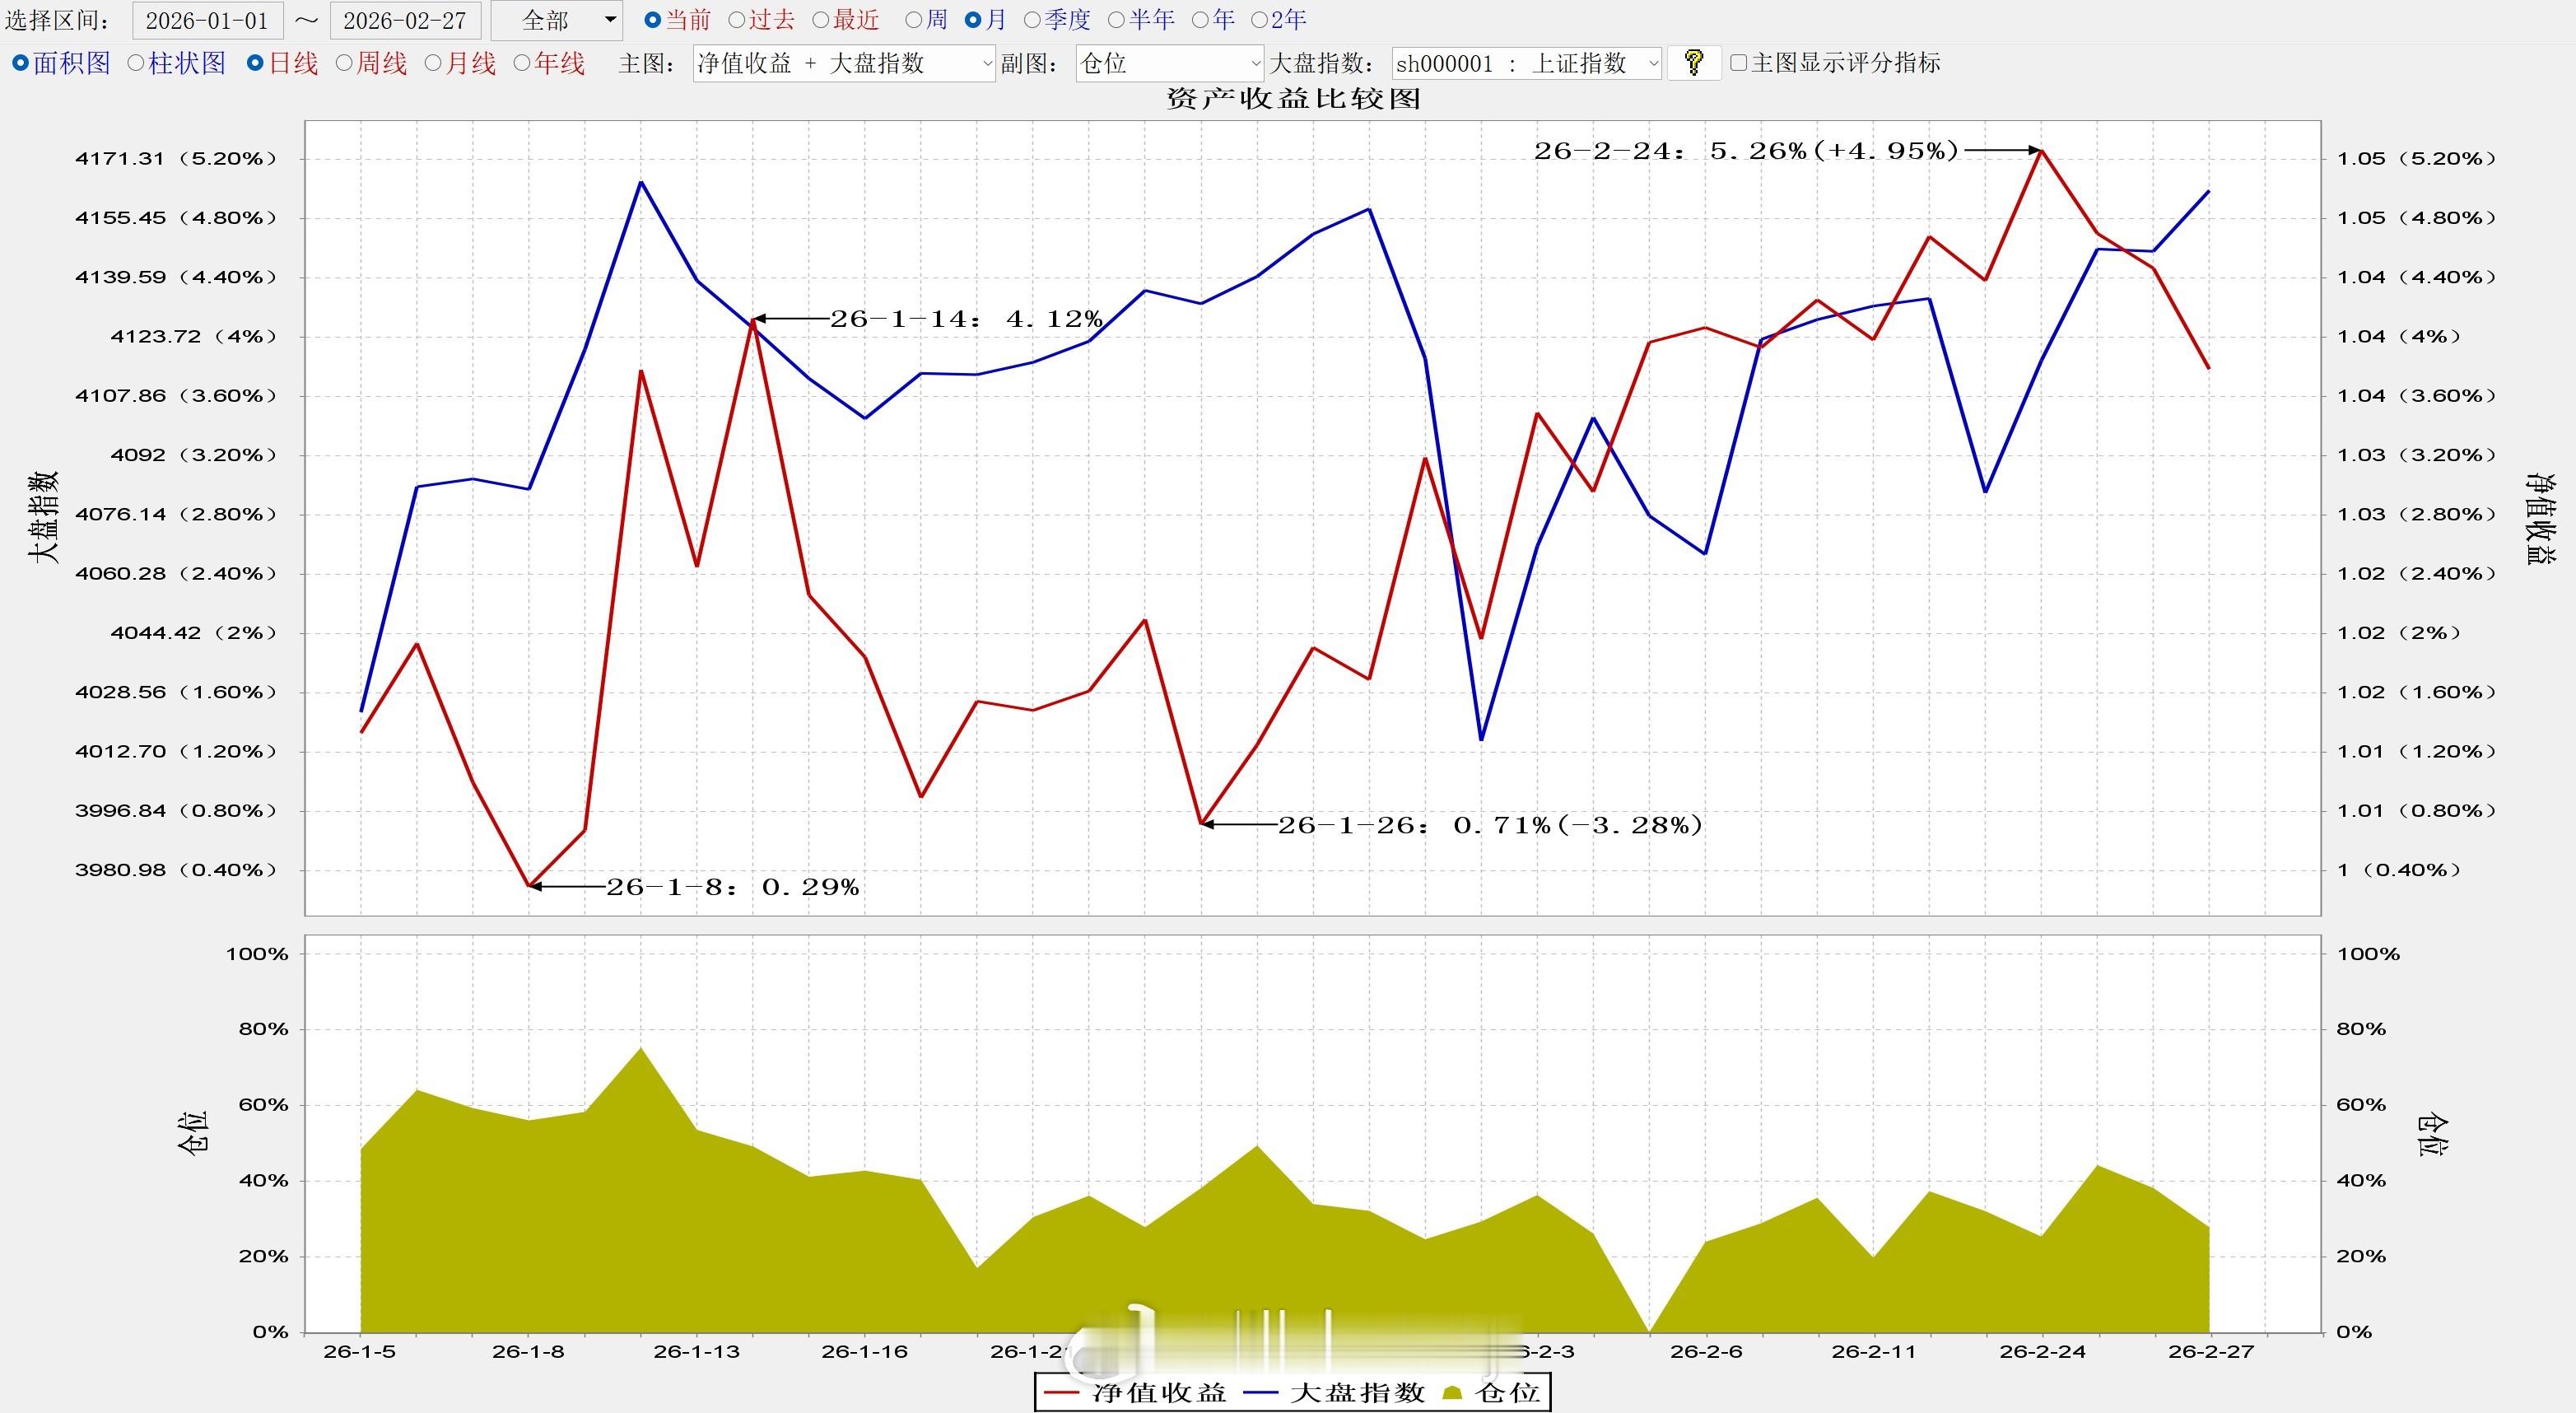This screenshot has height=1413, width=2576.
Task: Choose the 半年 half-year range option
Action: 1116,20
